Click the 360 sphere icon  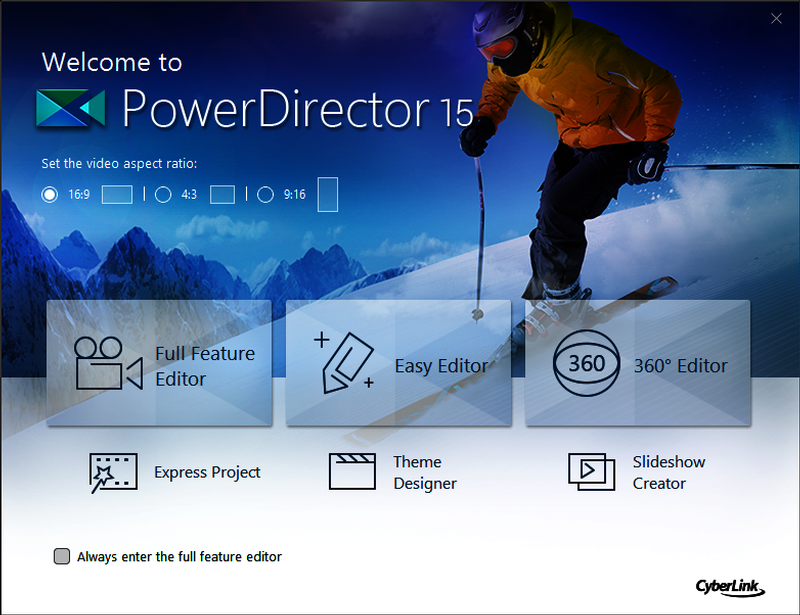587,363
